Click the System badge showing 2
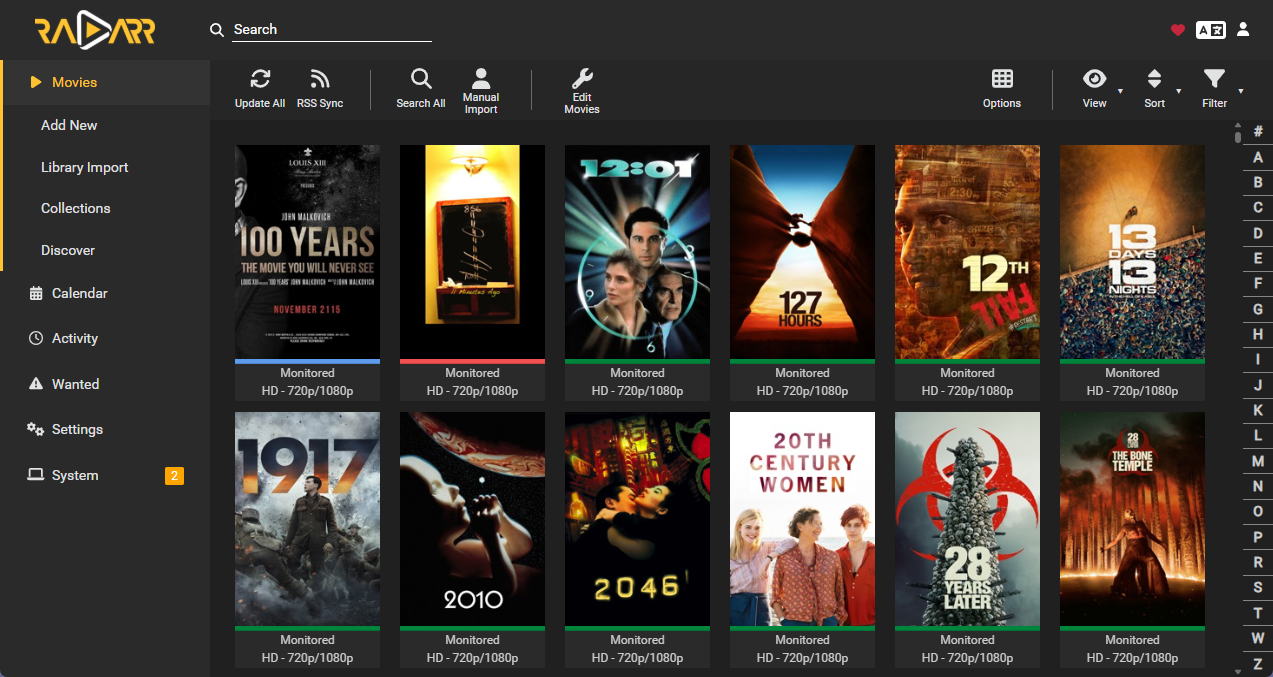The width and height of the screenshot is (1273, 677). coord(174,476)
